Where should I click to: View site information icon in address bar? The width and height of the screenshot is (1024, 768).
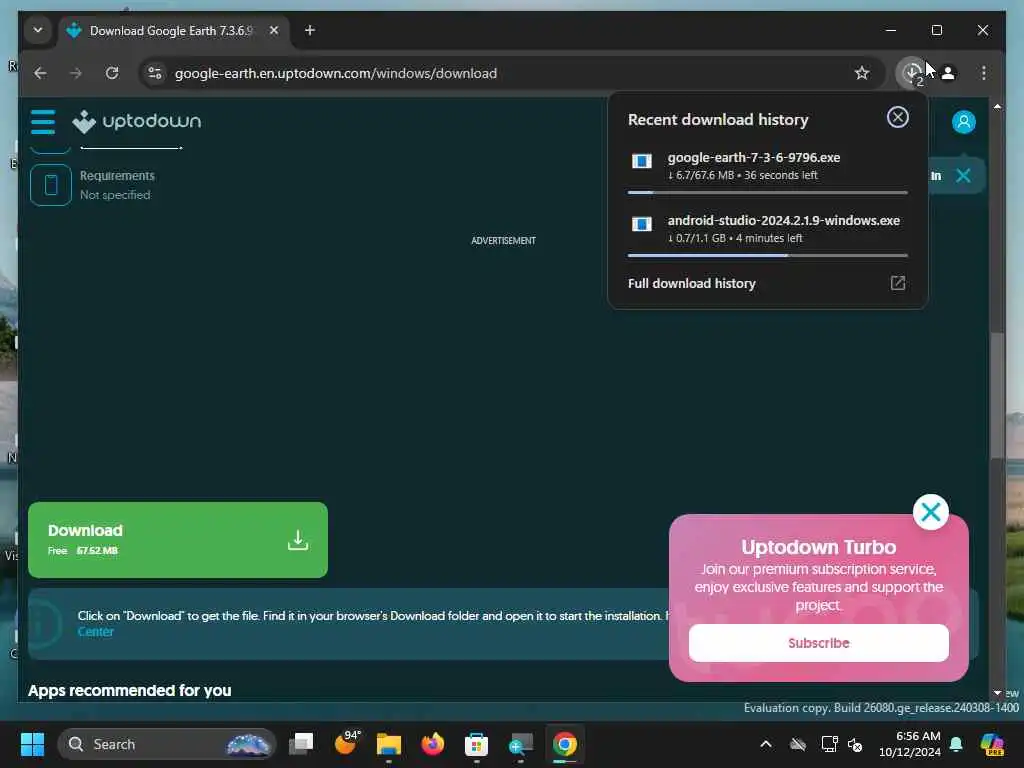(155, 73)
